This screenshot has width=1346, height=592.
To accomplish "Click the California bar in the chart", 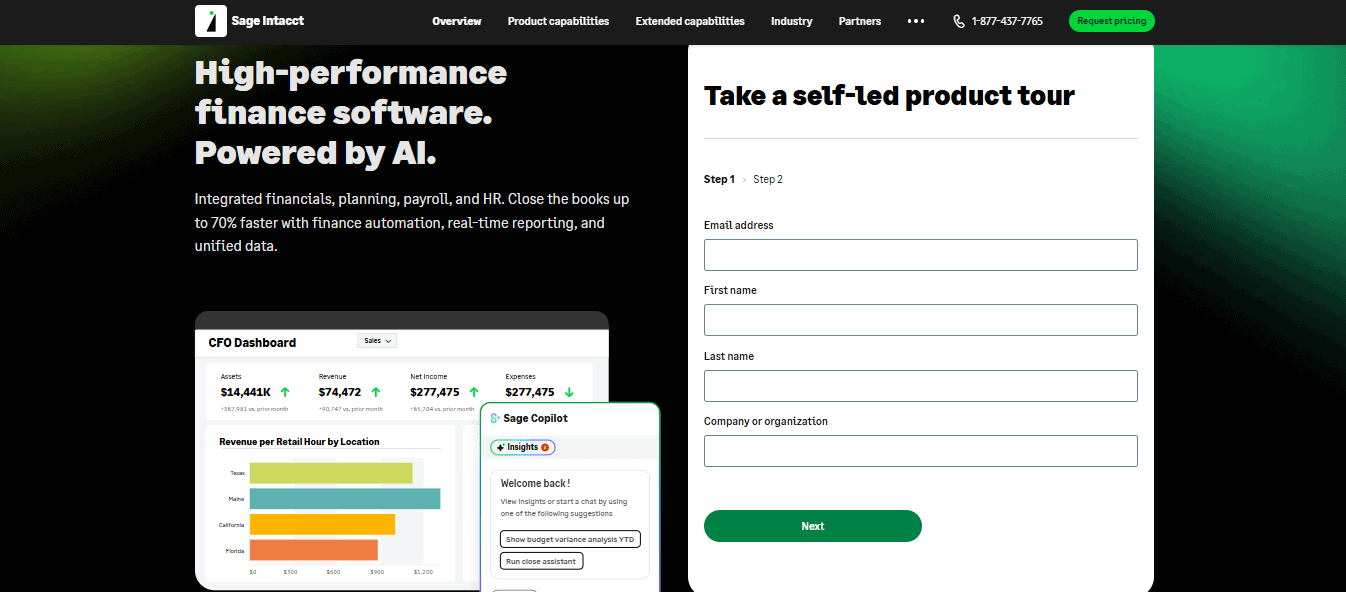I will pos(322,524).
